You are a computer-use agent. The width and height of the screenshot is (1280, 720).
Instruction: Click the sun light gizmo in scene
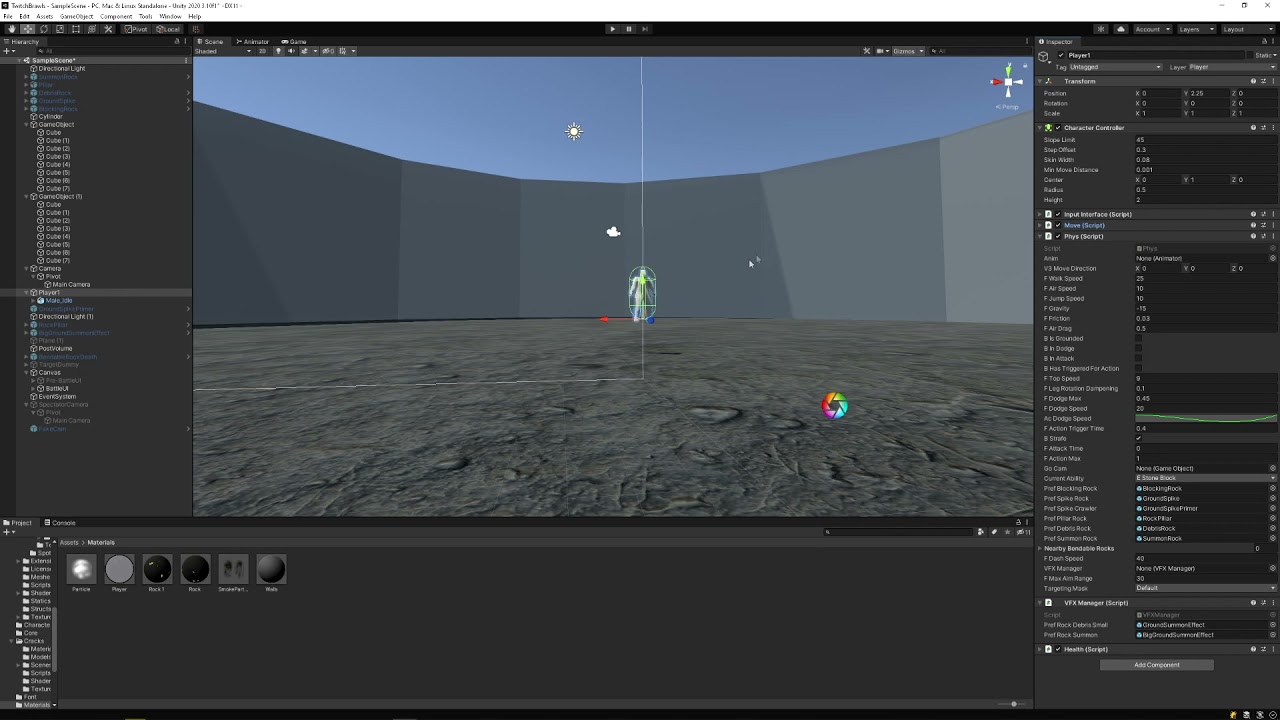[x=574, y=131]
